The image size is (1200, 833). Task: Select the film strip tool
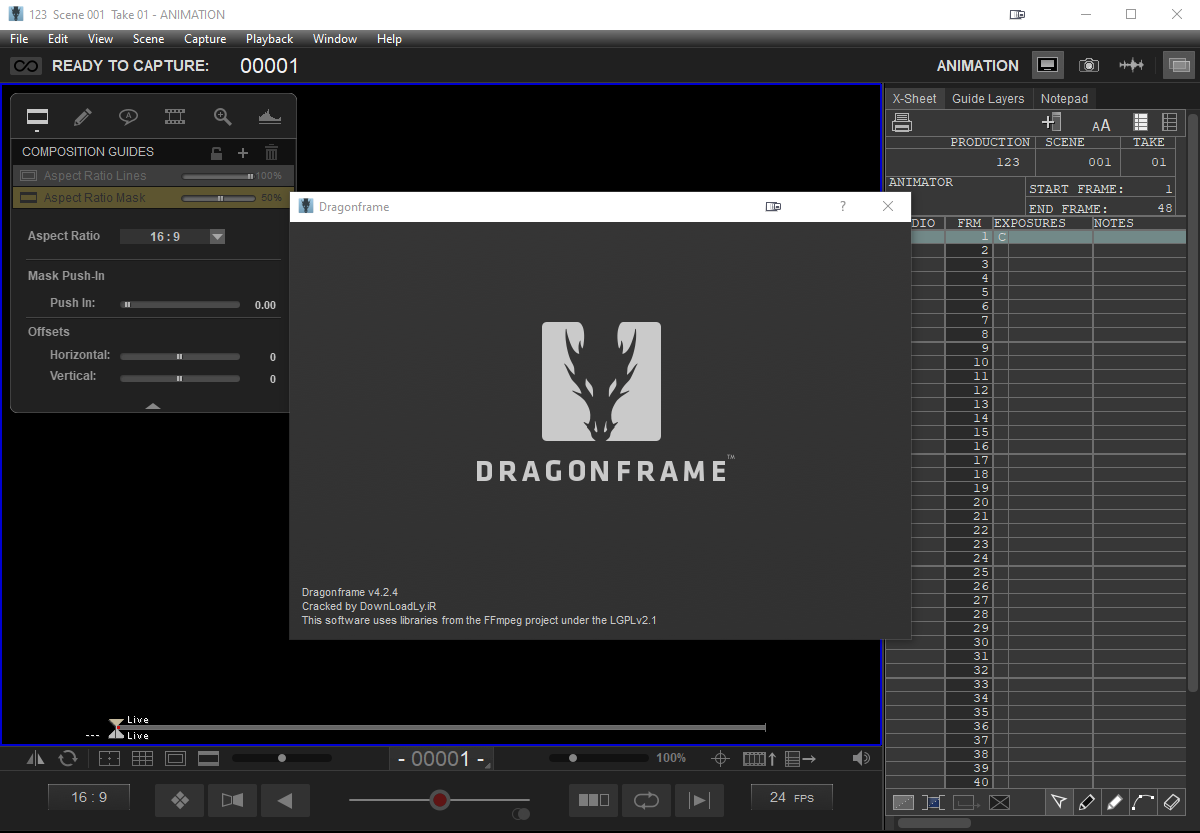coord(175,116)
